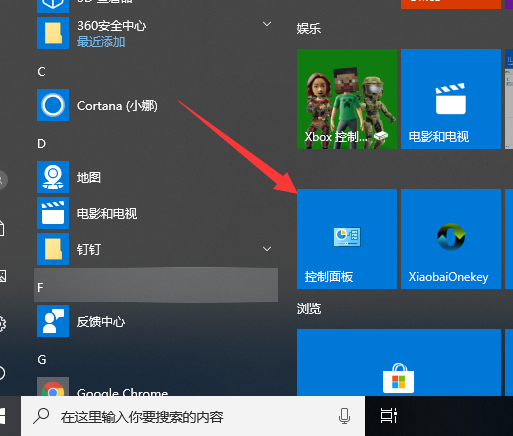513x436 pixels.
Task: Open the 钉钉 folder icon
Action: tap(53, 249)
